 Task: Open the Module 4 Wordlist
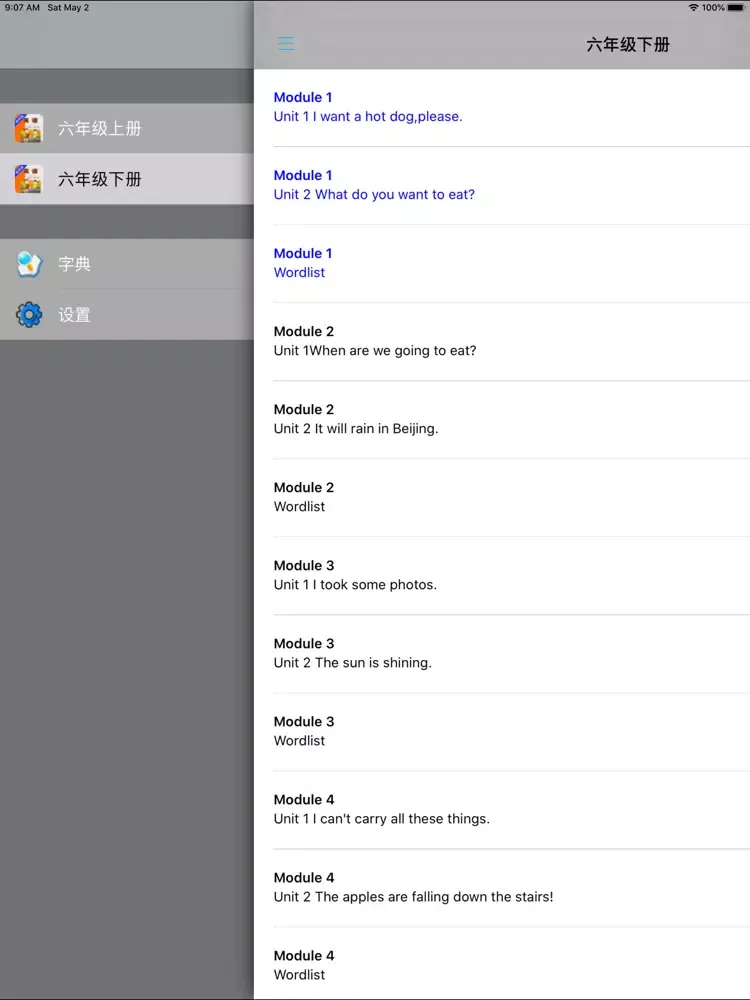coord(502,966)
